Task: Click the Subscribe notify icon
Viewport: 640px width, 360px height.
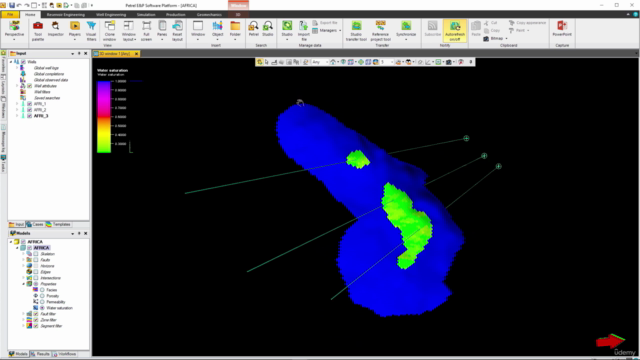Action: [432, 29]
